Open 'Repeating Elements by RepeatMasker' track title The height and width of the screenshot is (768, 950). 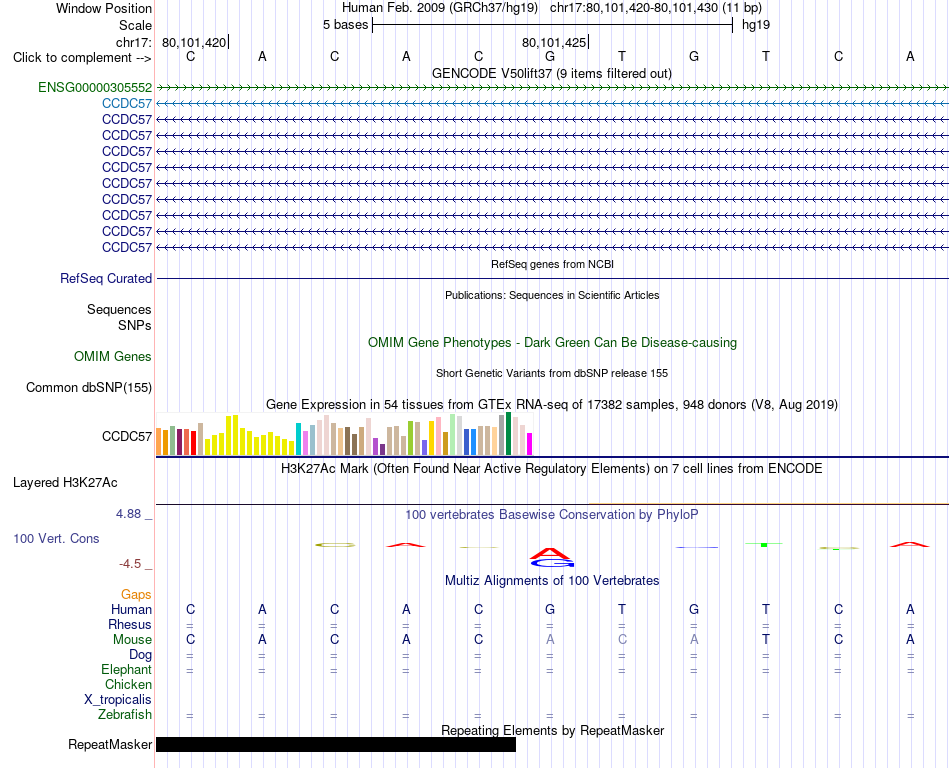(553, 730)
